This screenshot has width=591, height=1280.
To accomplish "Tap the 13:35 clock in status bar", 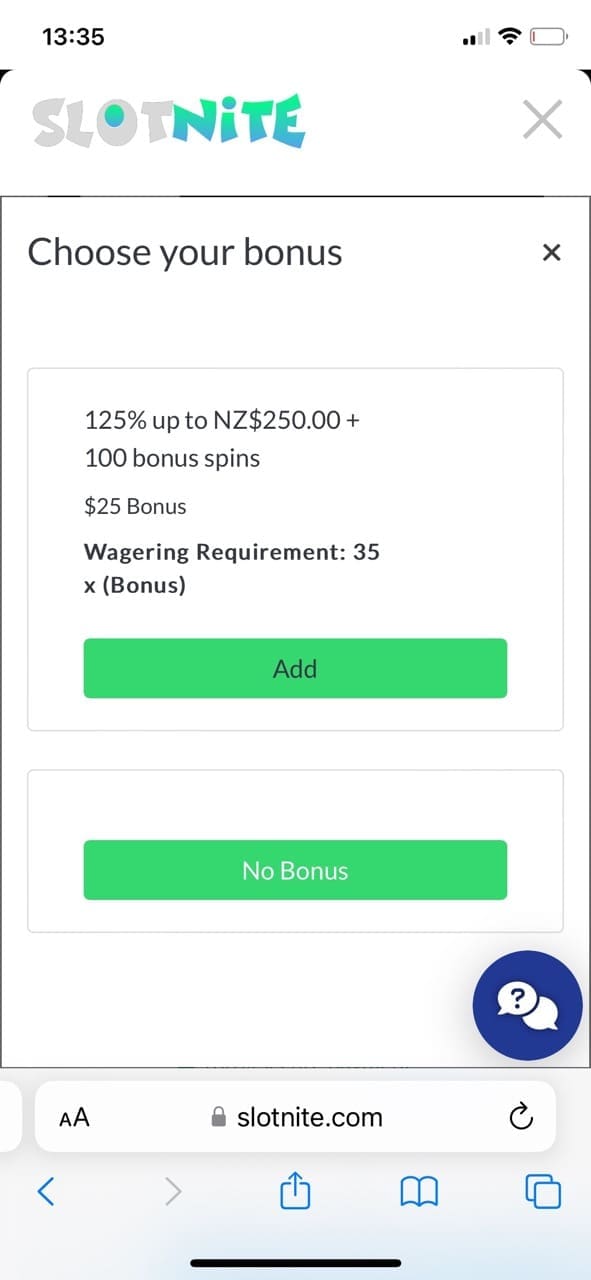I will (x=74, y=37).
